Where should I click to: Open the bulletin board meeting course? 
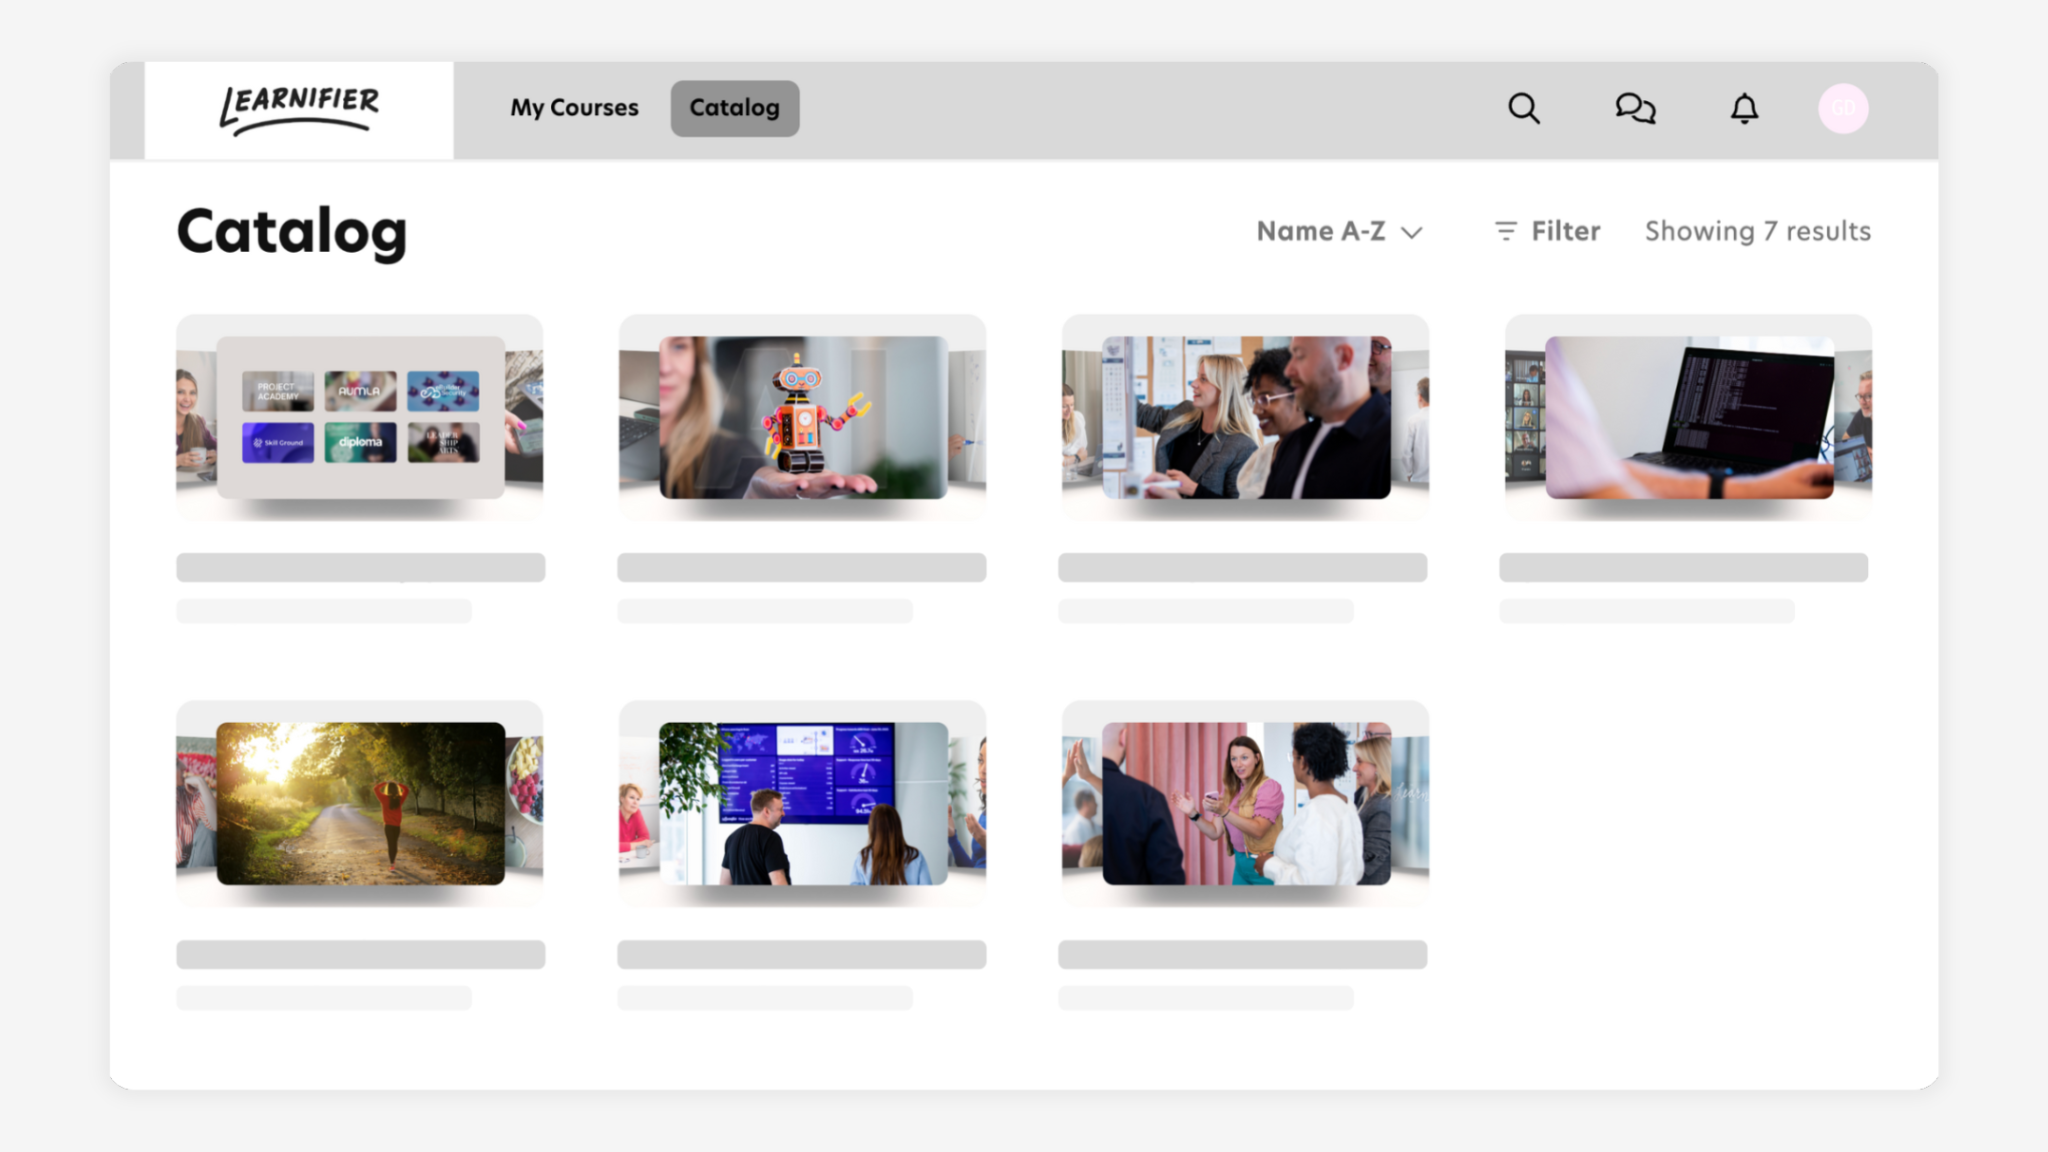pyautogui.click(x=1245, y=417)
